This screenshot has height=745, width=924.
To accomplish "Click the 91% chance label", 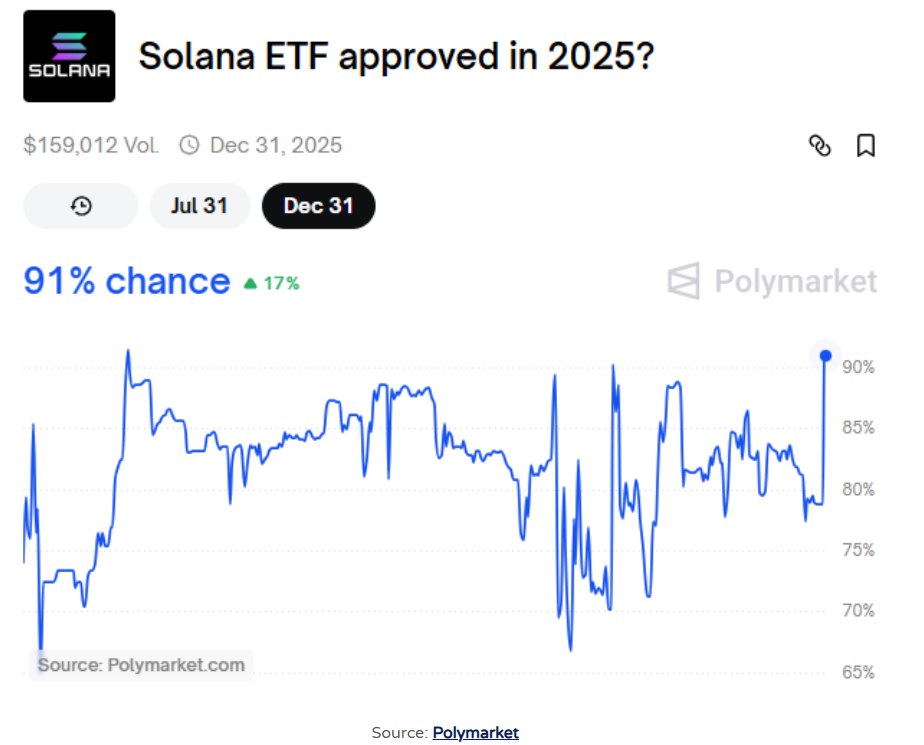I will click(x=127, y=281).
